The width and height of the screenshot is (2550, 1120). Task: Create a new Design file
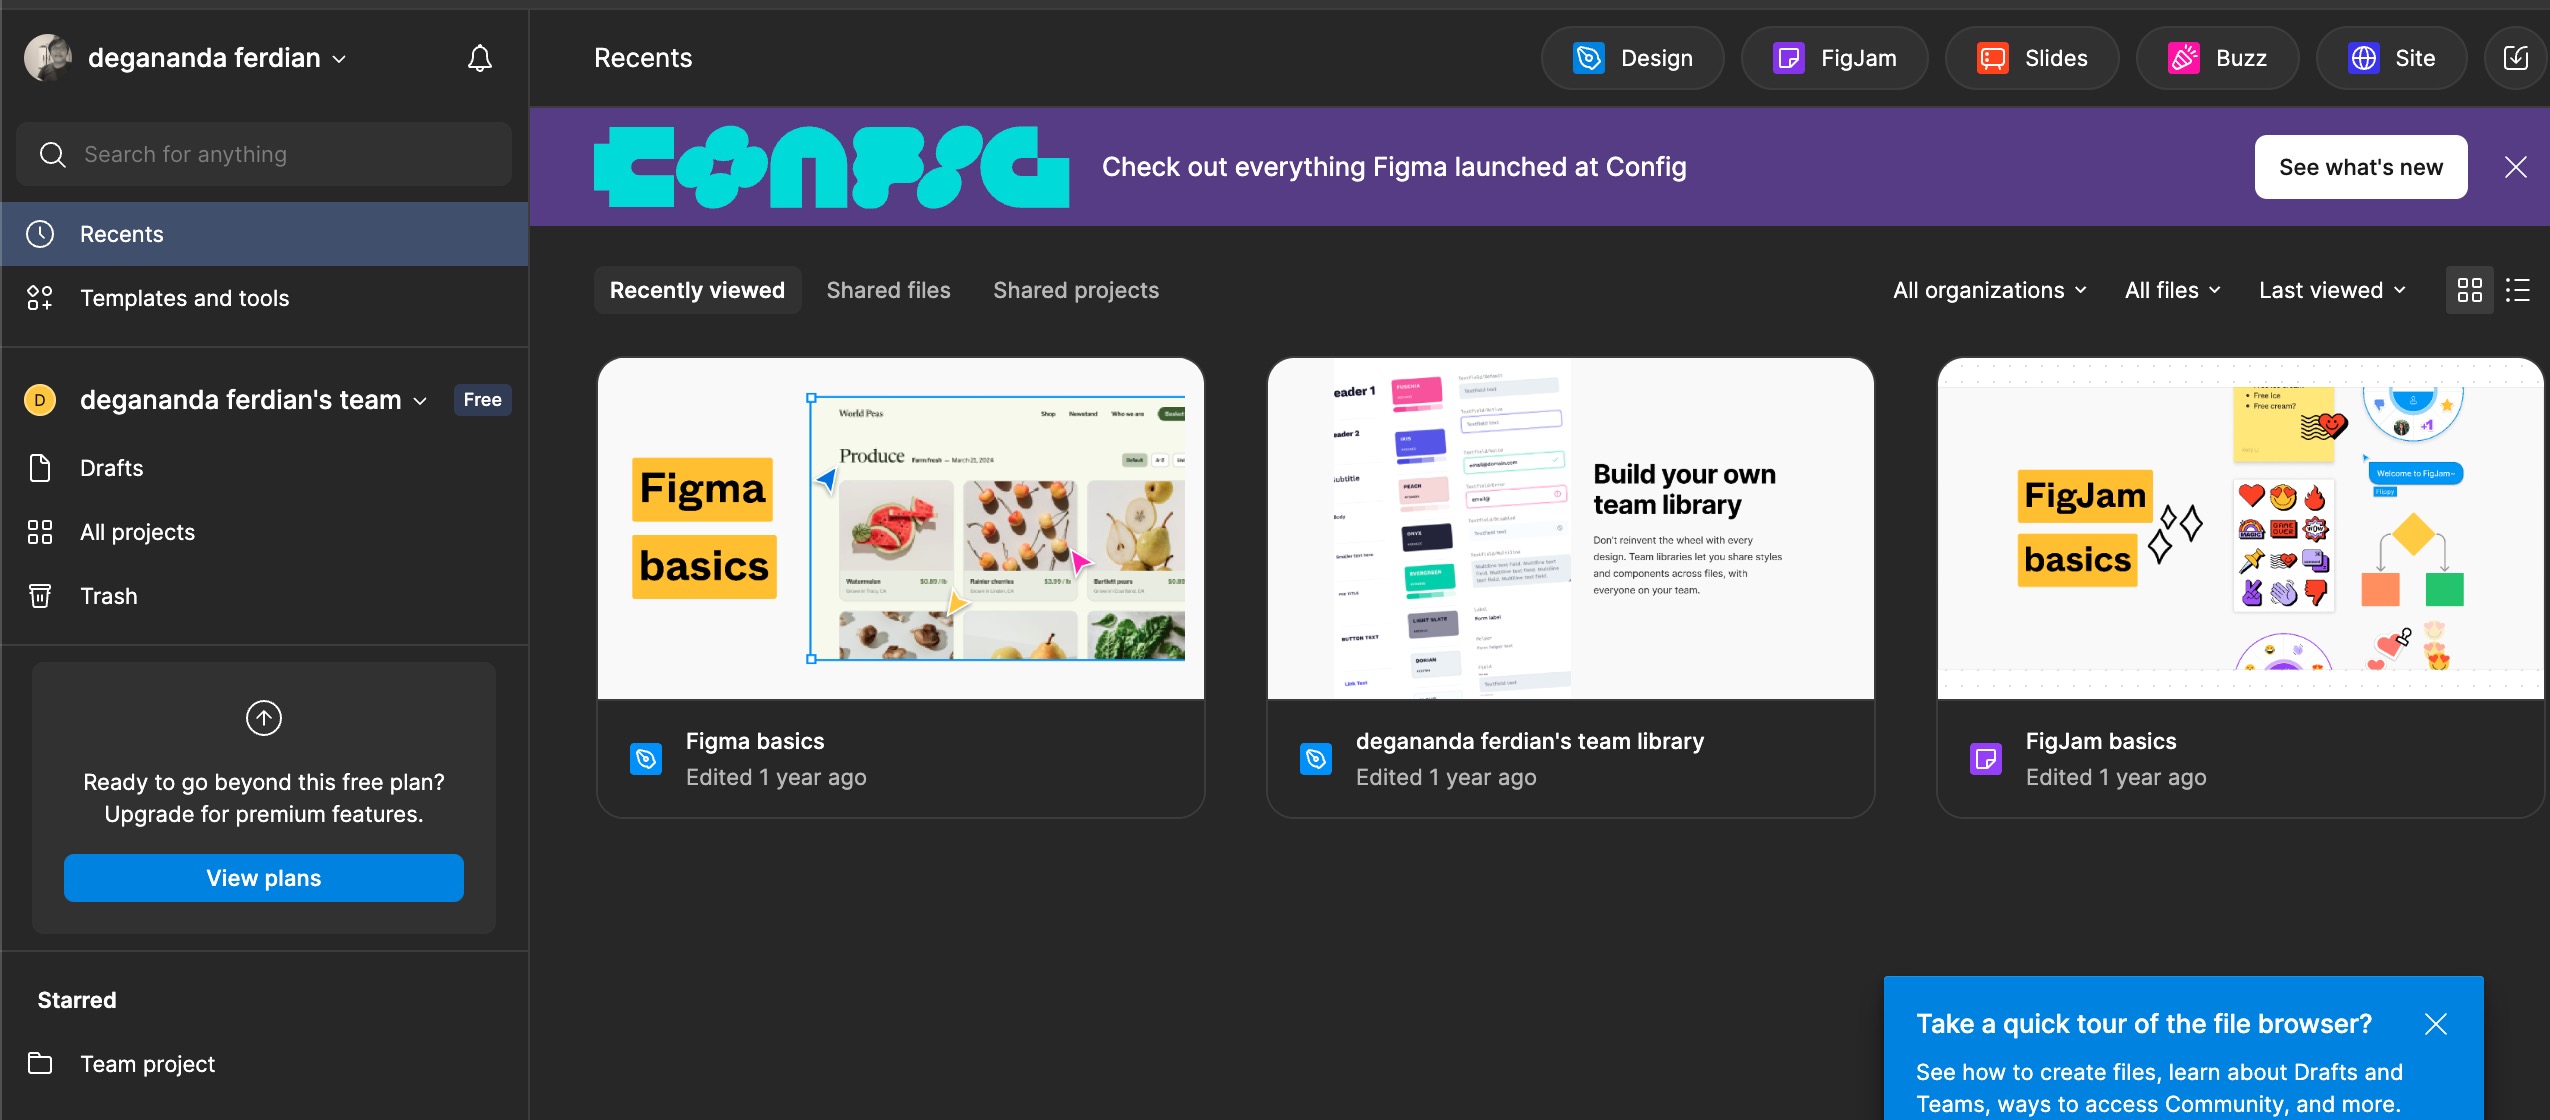1632,58
